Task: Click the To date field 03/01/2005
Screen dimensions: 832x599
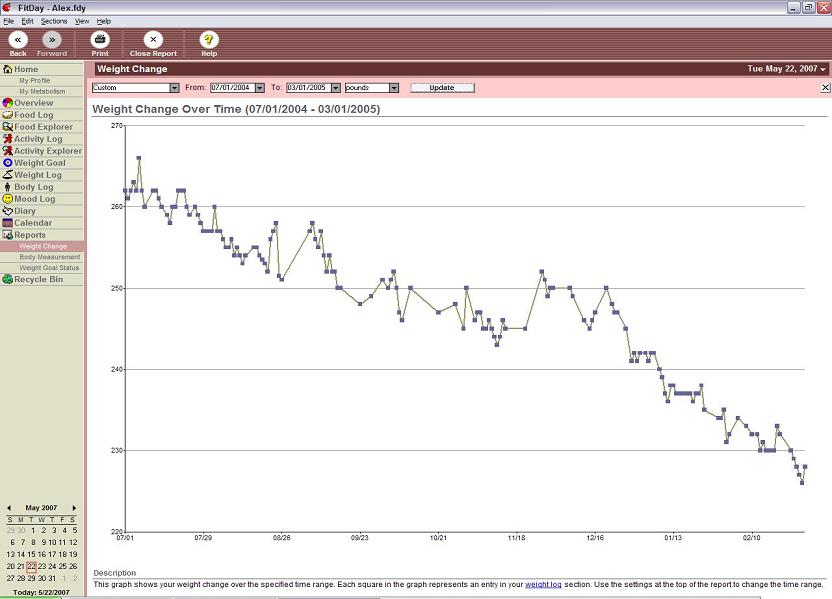Action: click(308, 88)
